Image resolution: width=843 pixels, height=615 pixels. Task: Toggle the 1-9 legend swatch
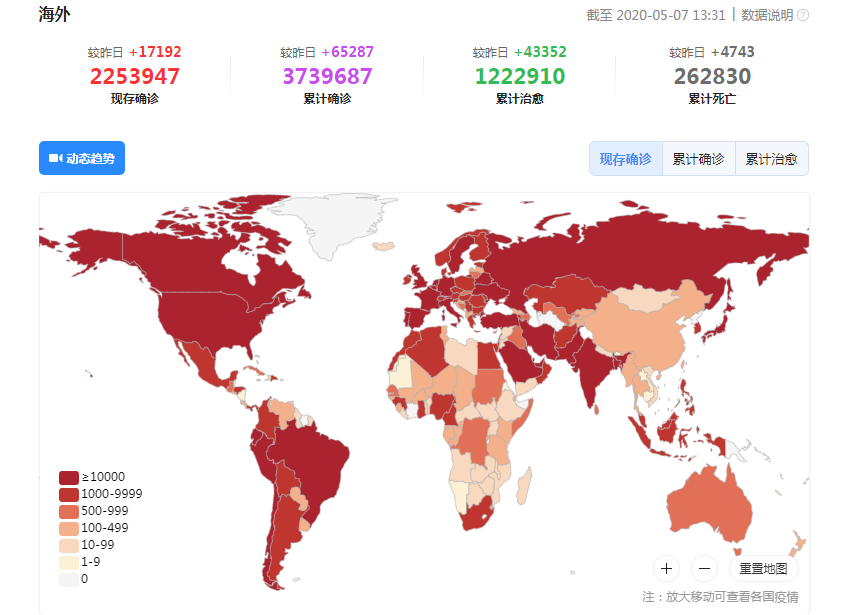click(x=69, y=562)
